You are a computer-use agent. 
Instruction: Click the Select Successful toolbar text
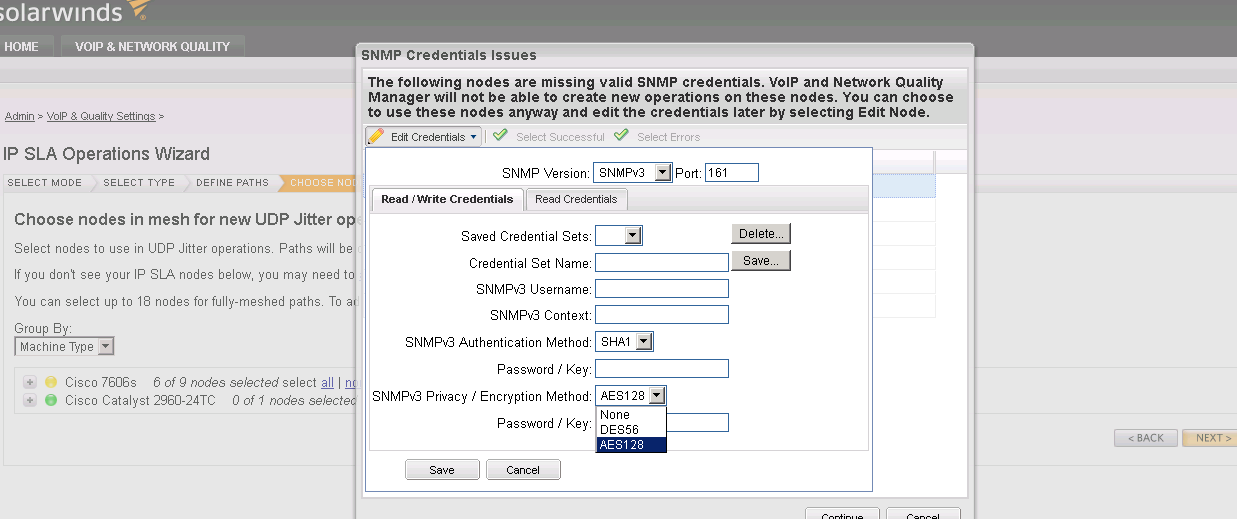(x=560, y=137)
